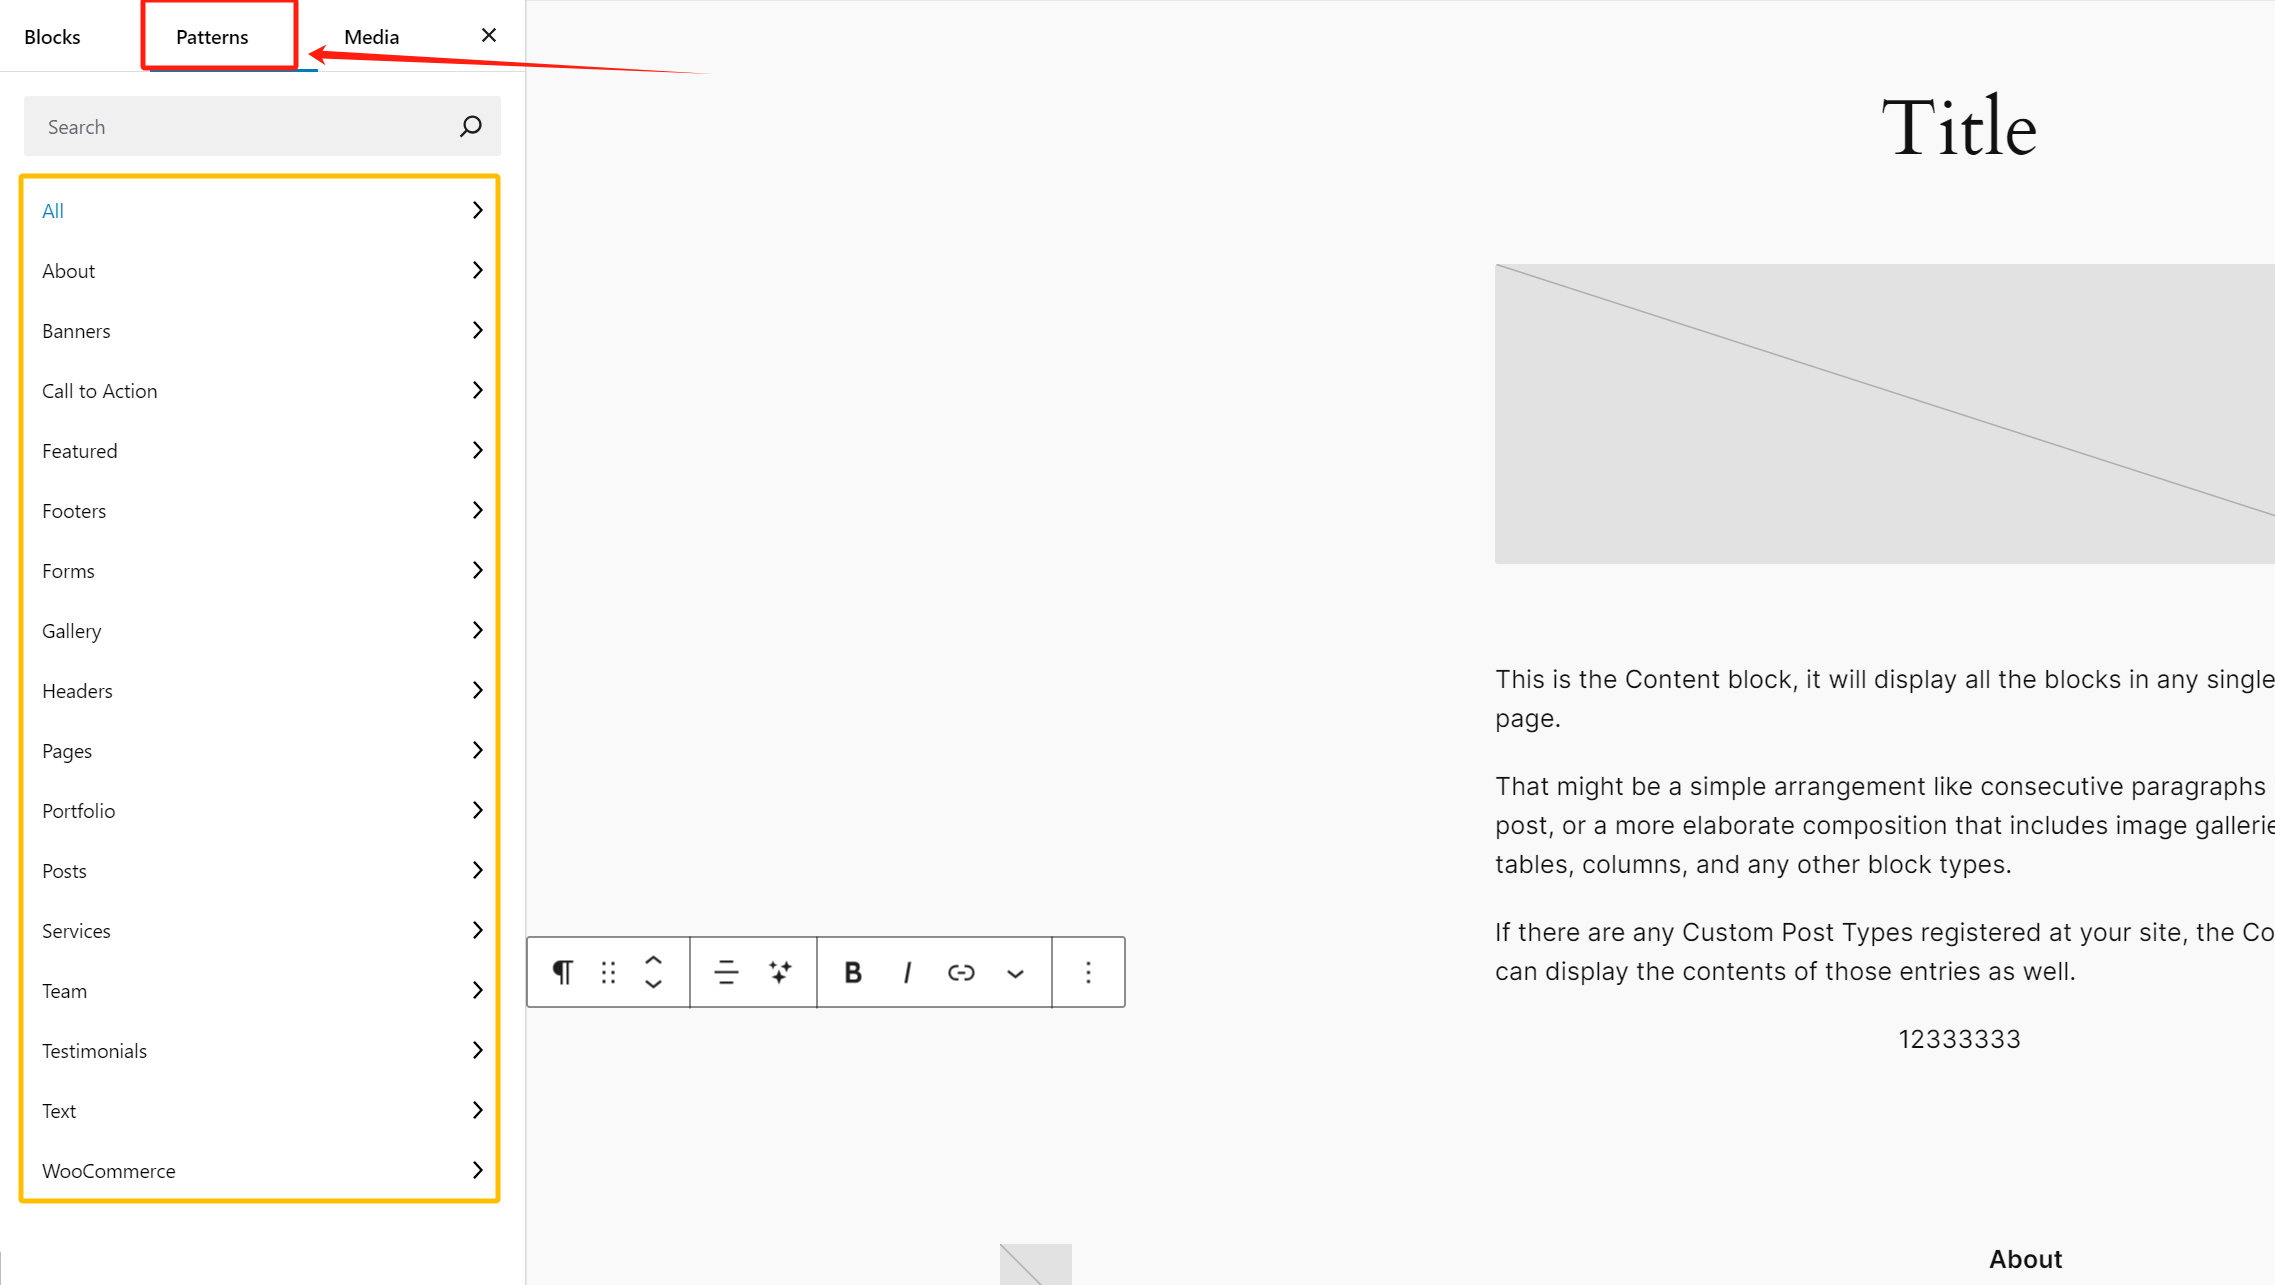The height and width of the screenshot is (1285, 2275).
Task: Open more rich text options dropdown
Action: coord(1015,973)
